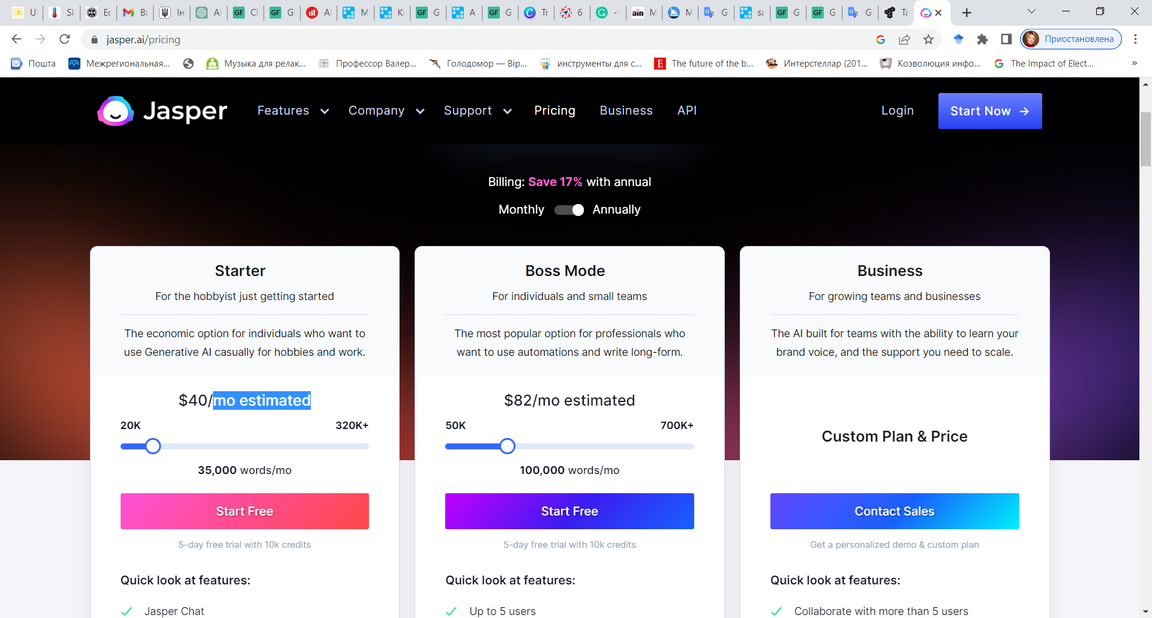The height and width of the screenshot is (618, 1152).
Task: Click the Up to 5 users feature text
Action: click(x=503, y=611)
